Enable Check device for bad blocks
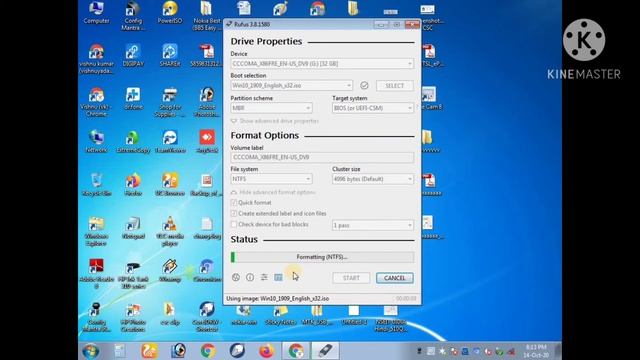Screen dimensions: 640x360 point(233,224)
